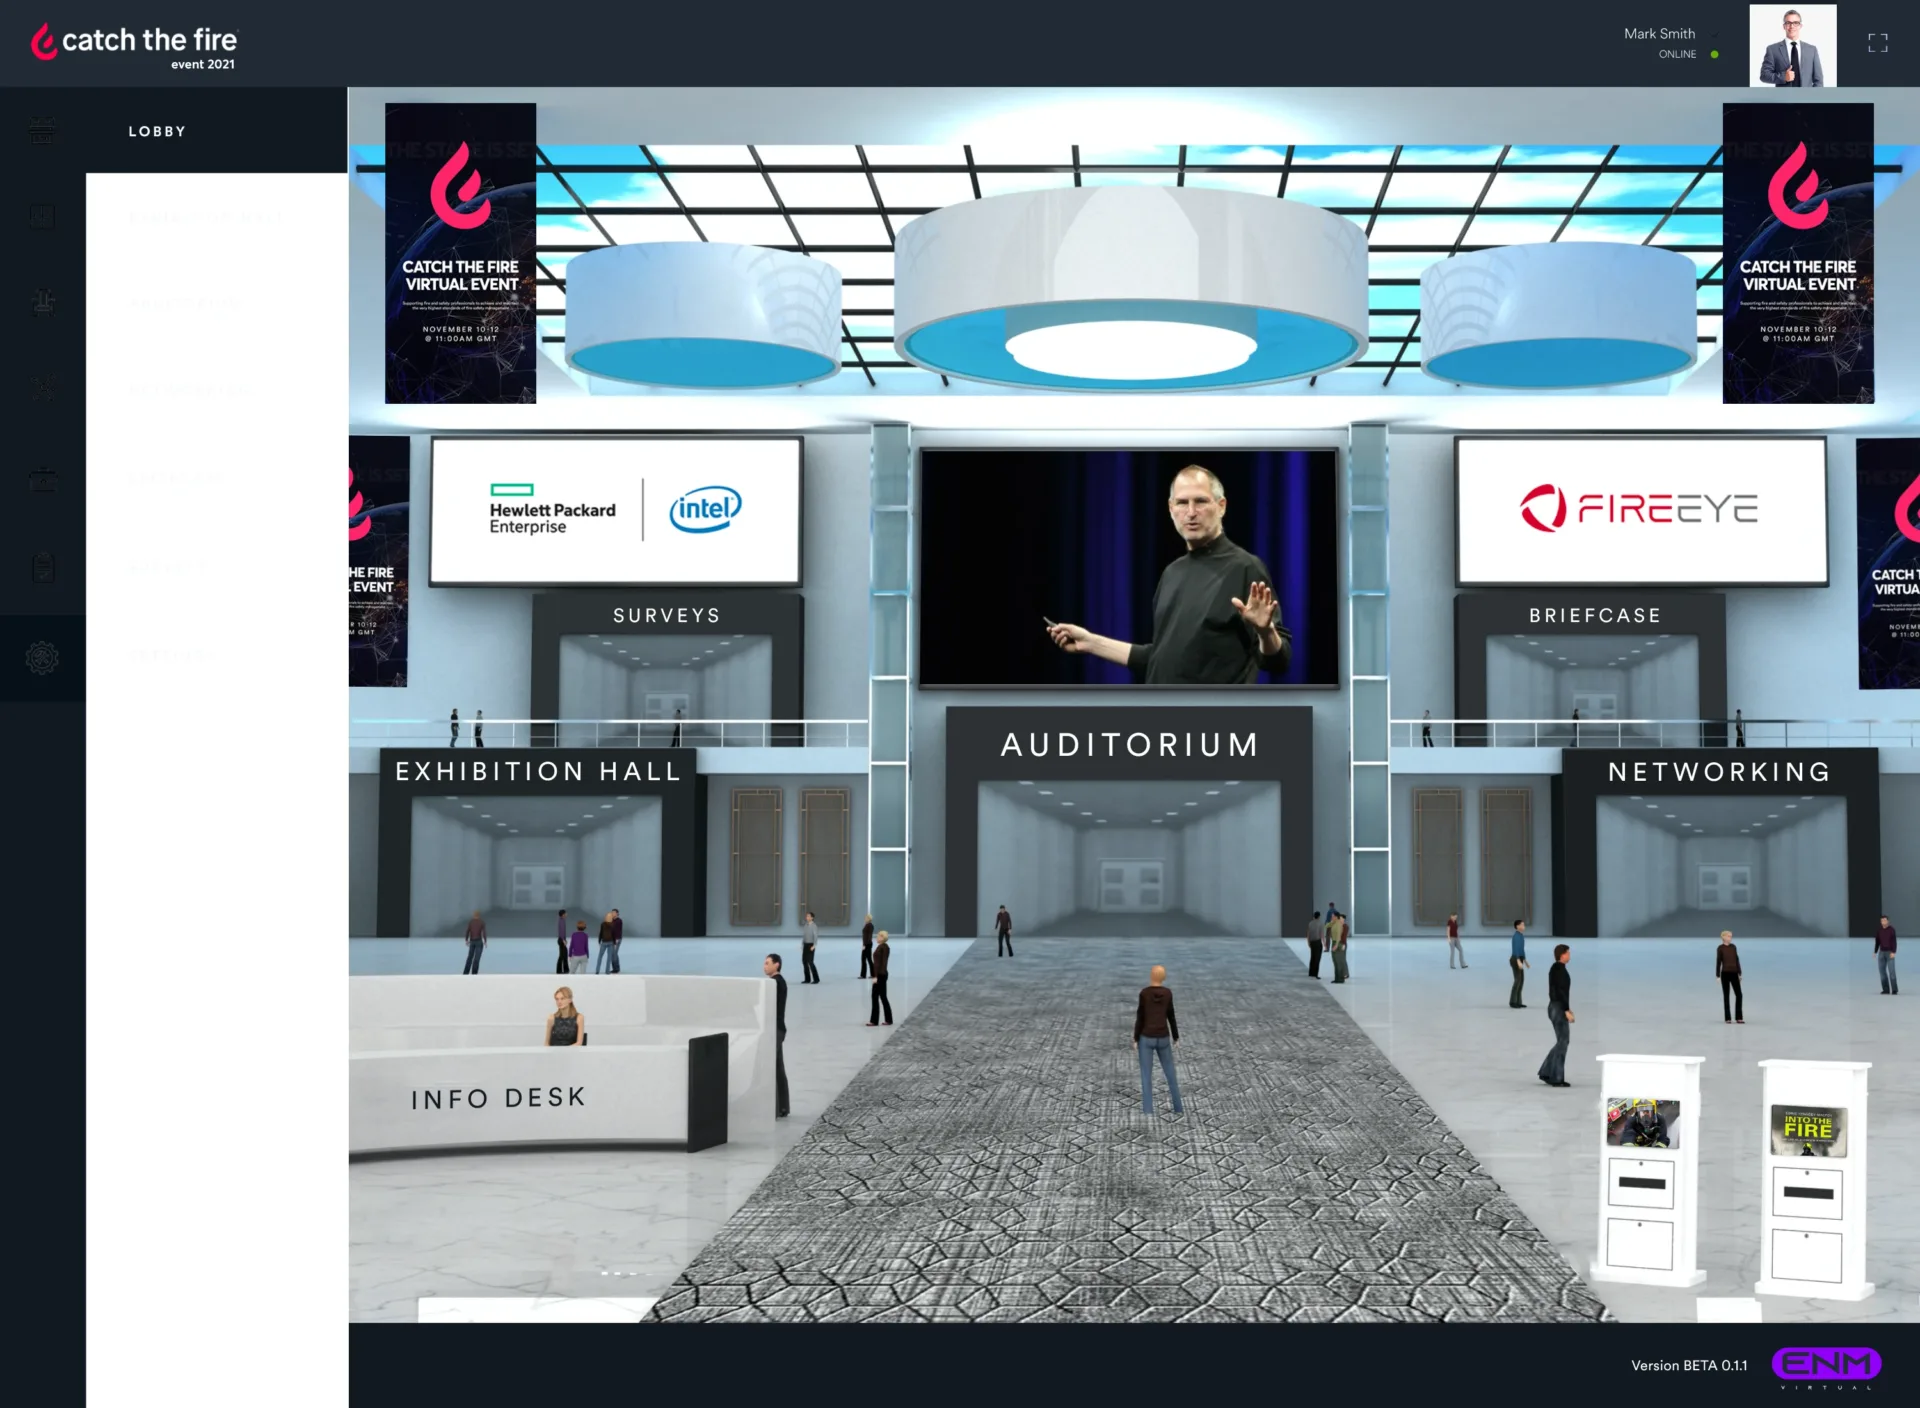Screen dimensions: 1920x1408
Task: Toggle fullscreen mode with the corner-brackets icon
Action: (1878, 43)
